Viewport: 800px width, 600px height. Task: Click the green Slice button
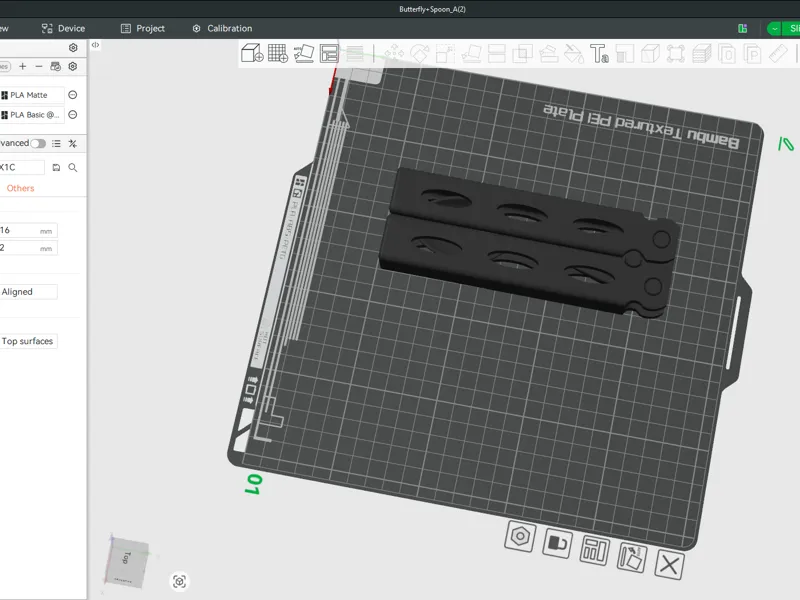coord(792,29)
